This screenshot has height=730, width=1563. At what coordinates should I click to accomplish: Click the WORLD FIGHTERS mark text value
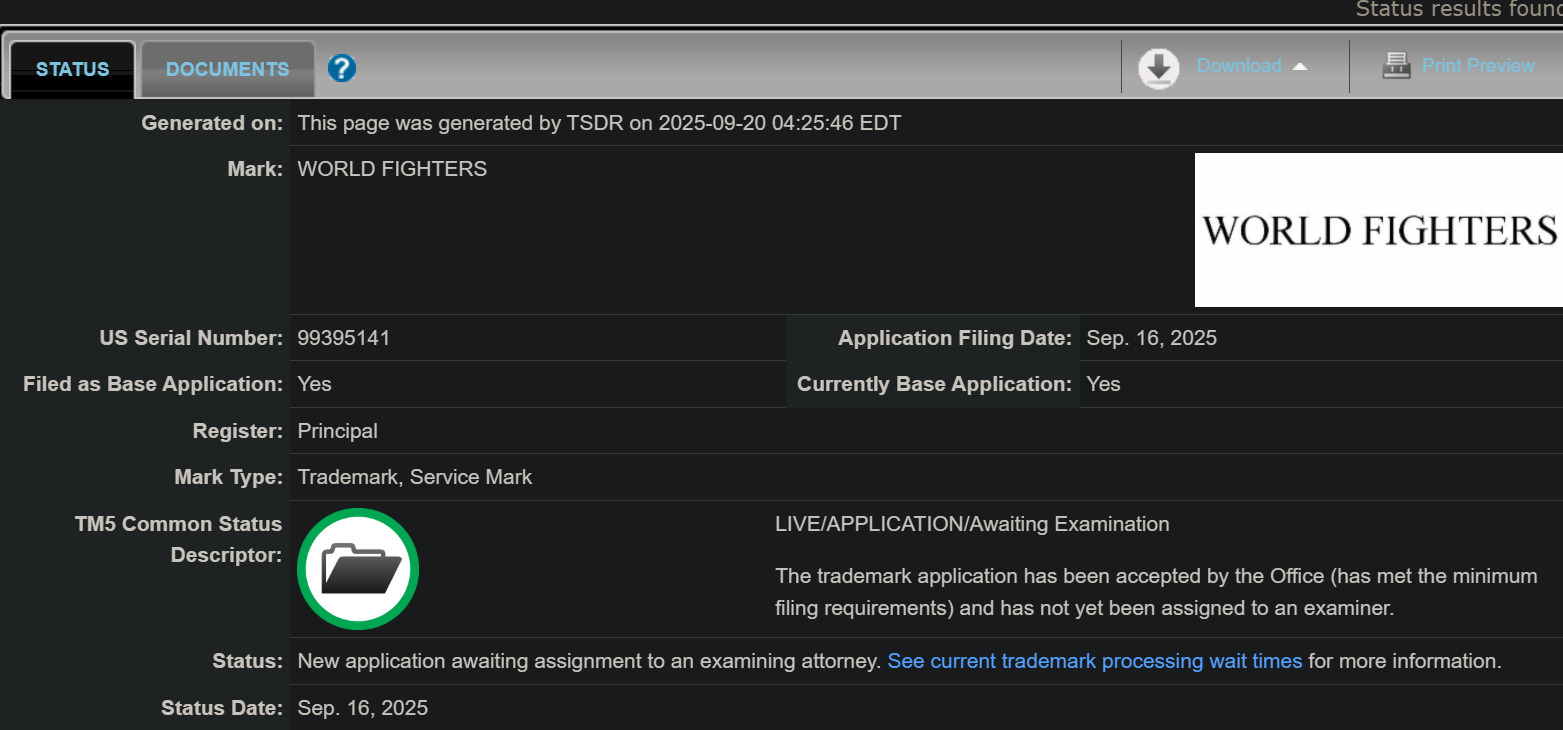click(x=392, y=169)
